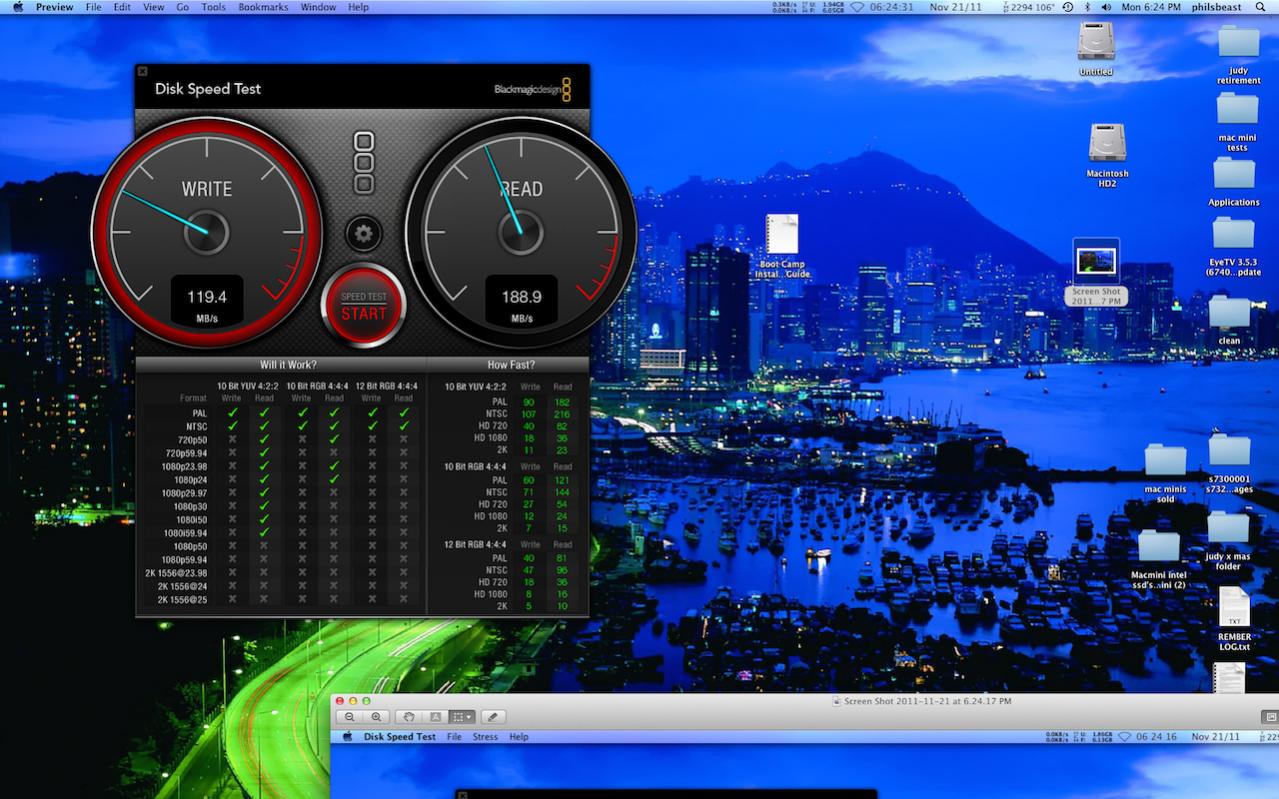Screen dimensions: 1279x799
Task: Click the Disk Speed Test title text
Action: pos(208,89)
